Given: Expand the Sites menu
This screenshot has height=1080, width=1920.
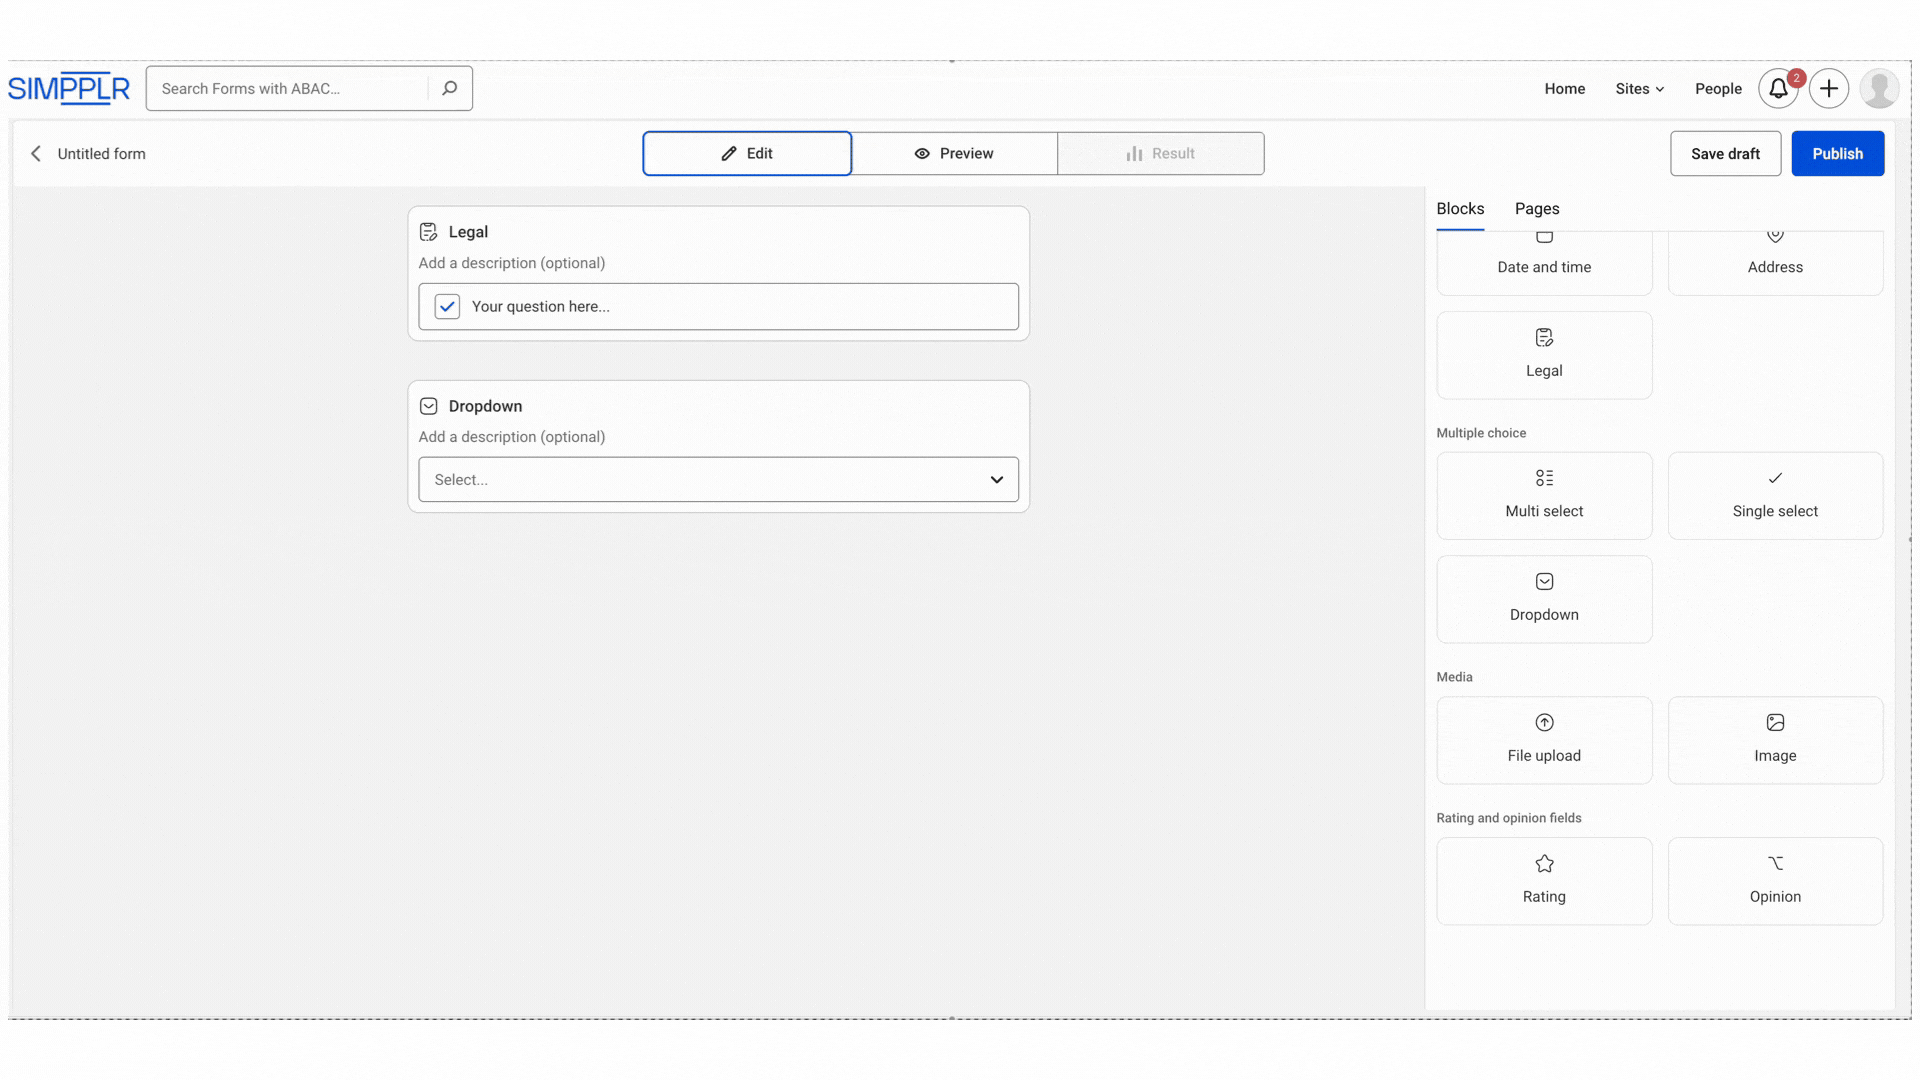Looking at the screenshot, I should [x=1639, y=89].
